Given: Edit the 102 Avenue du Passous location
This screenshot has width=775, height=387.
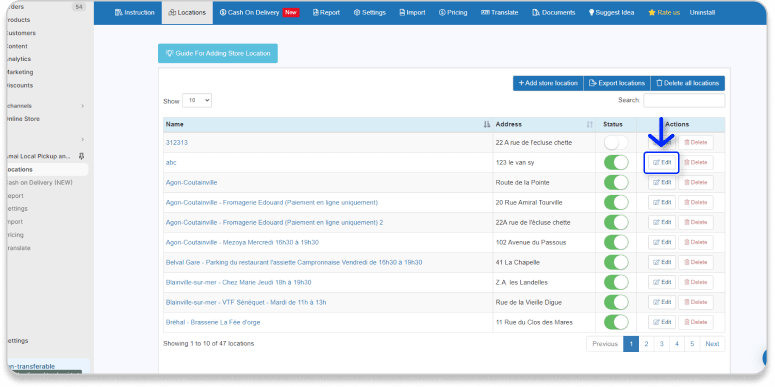Looking at the screenshot, I should (662, 242).
